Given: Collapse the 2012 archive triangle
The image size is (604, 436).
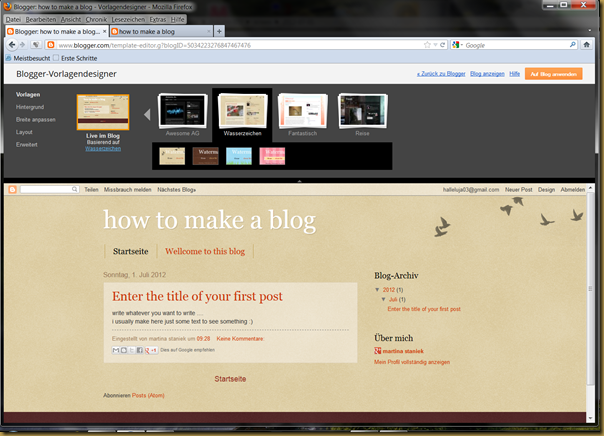Looking at the screenshot, I should tap(377, 290).
